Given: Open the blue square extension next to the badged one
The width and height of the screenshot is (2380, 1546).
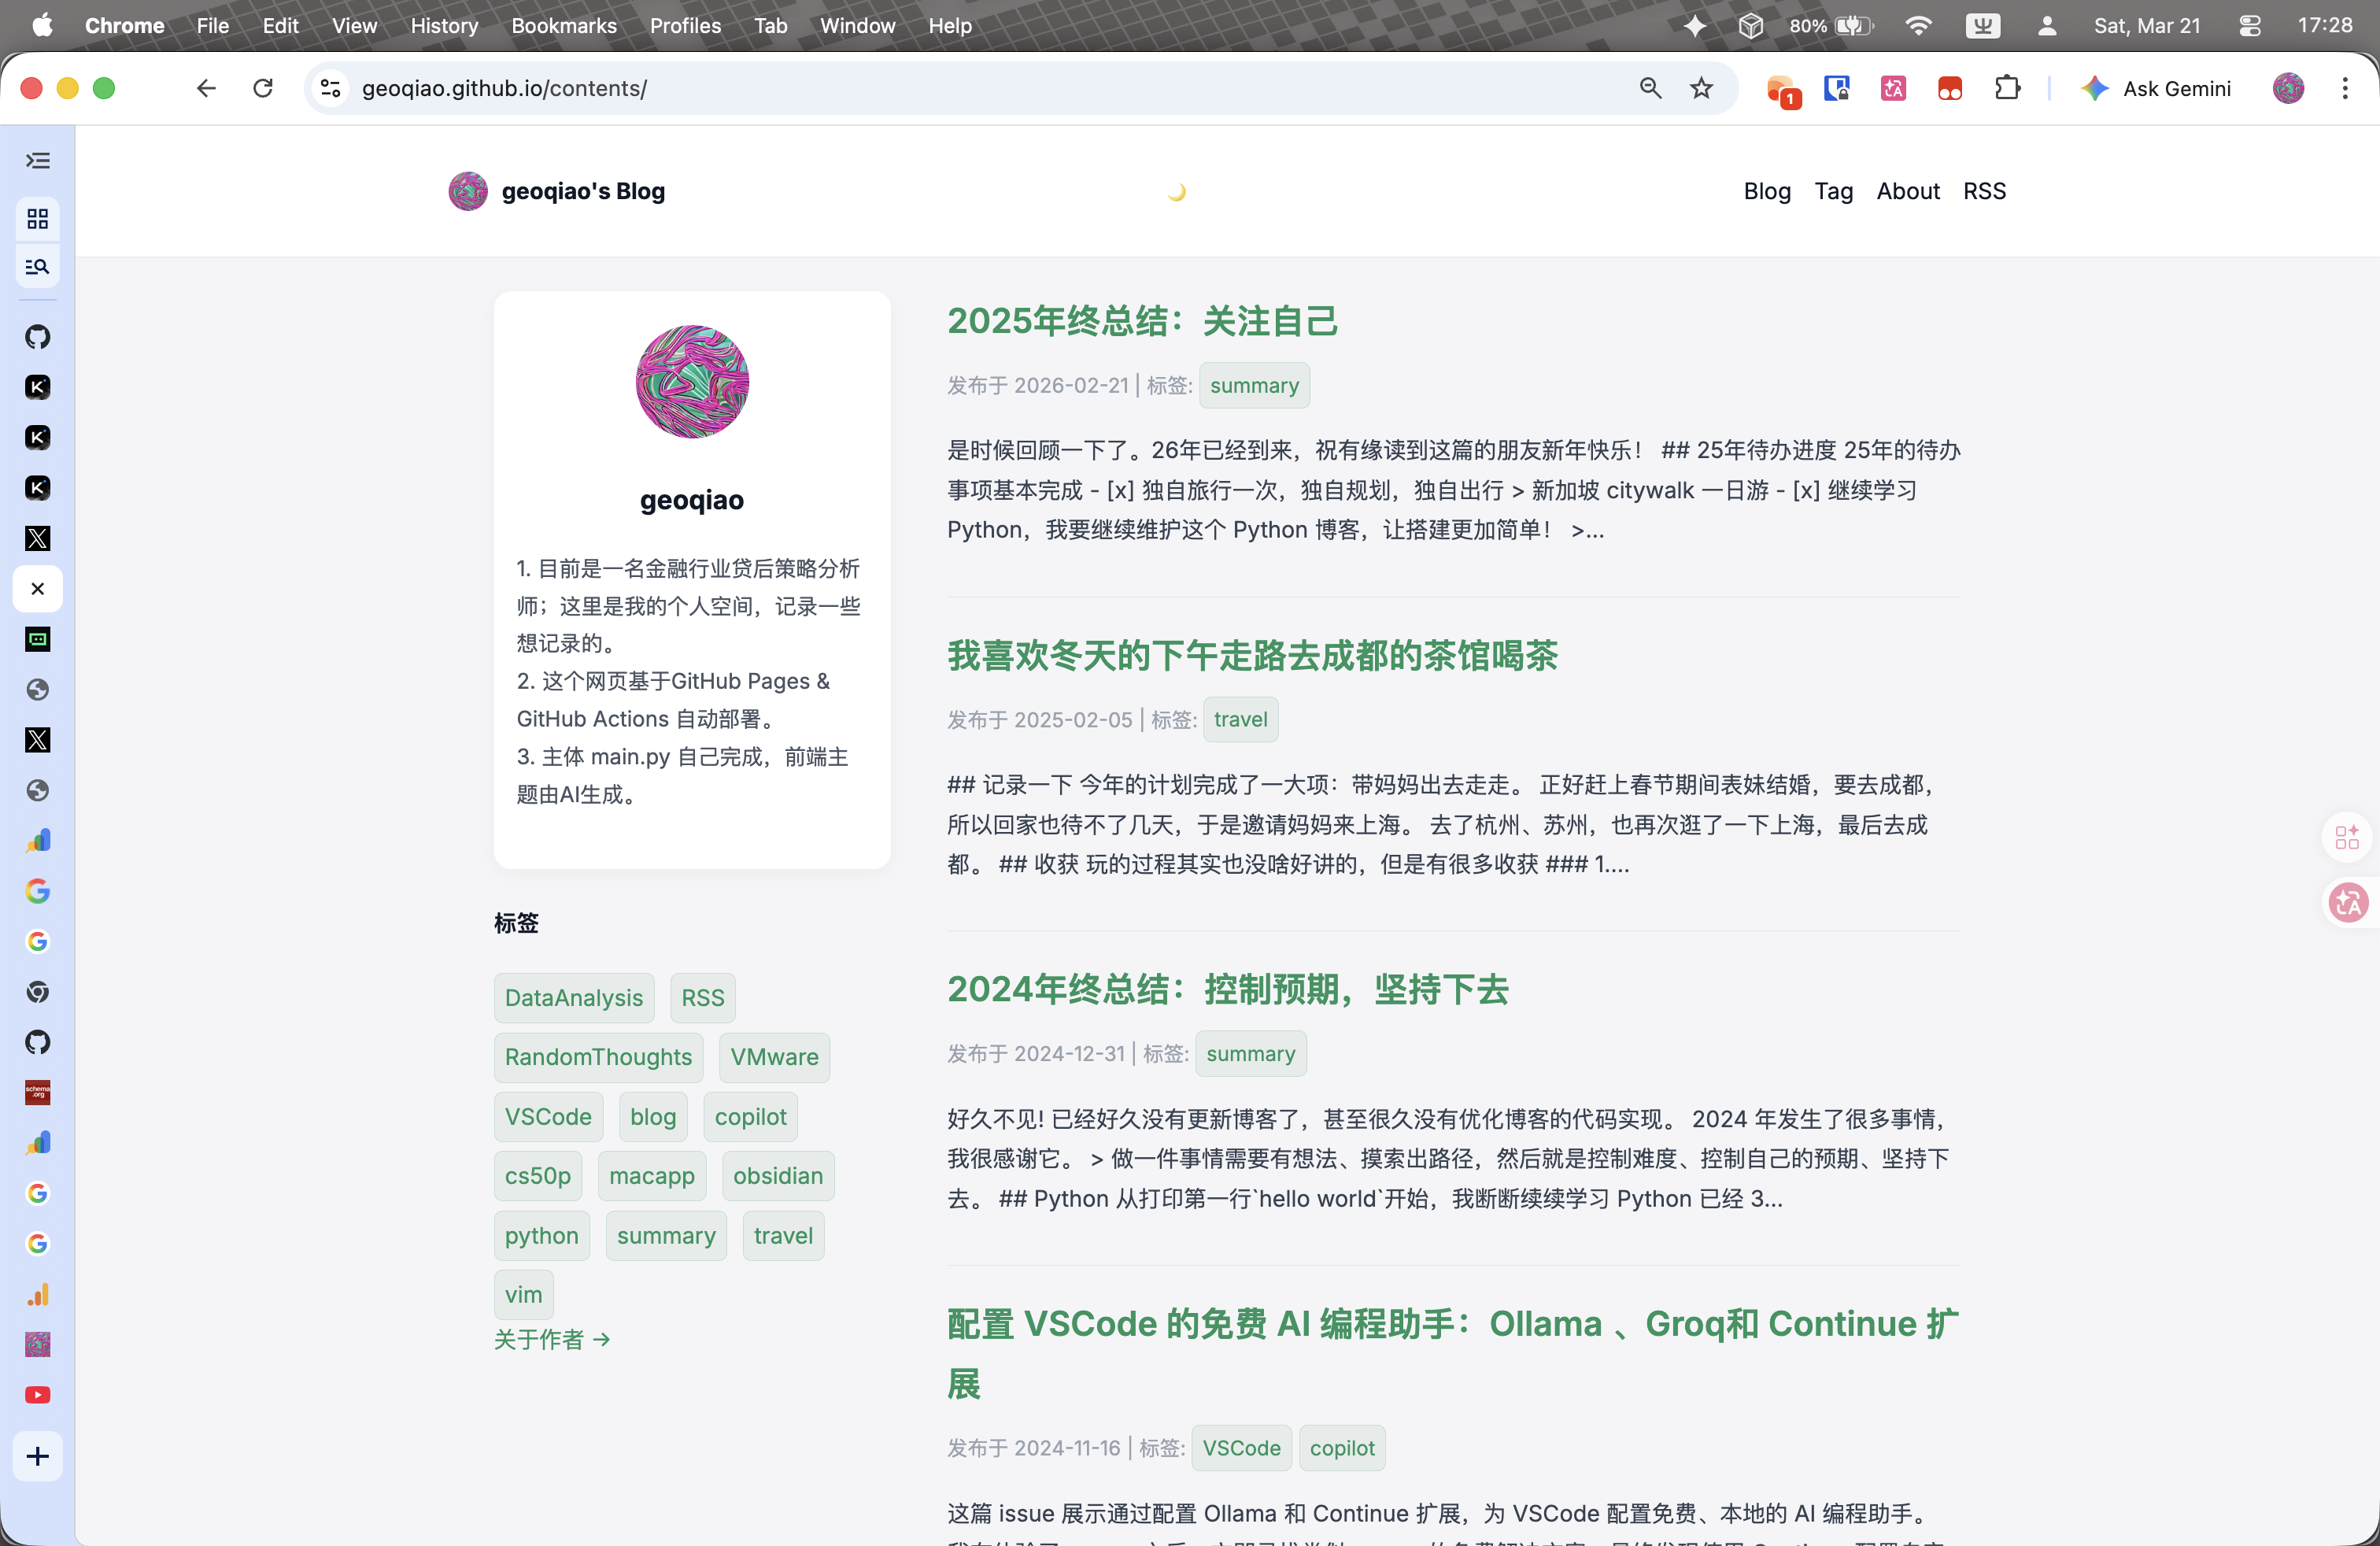Looking at the screenshot, I should click(x=1837, y=88).
